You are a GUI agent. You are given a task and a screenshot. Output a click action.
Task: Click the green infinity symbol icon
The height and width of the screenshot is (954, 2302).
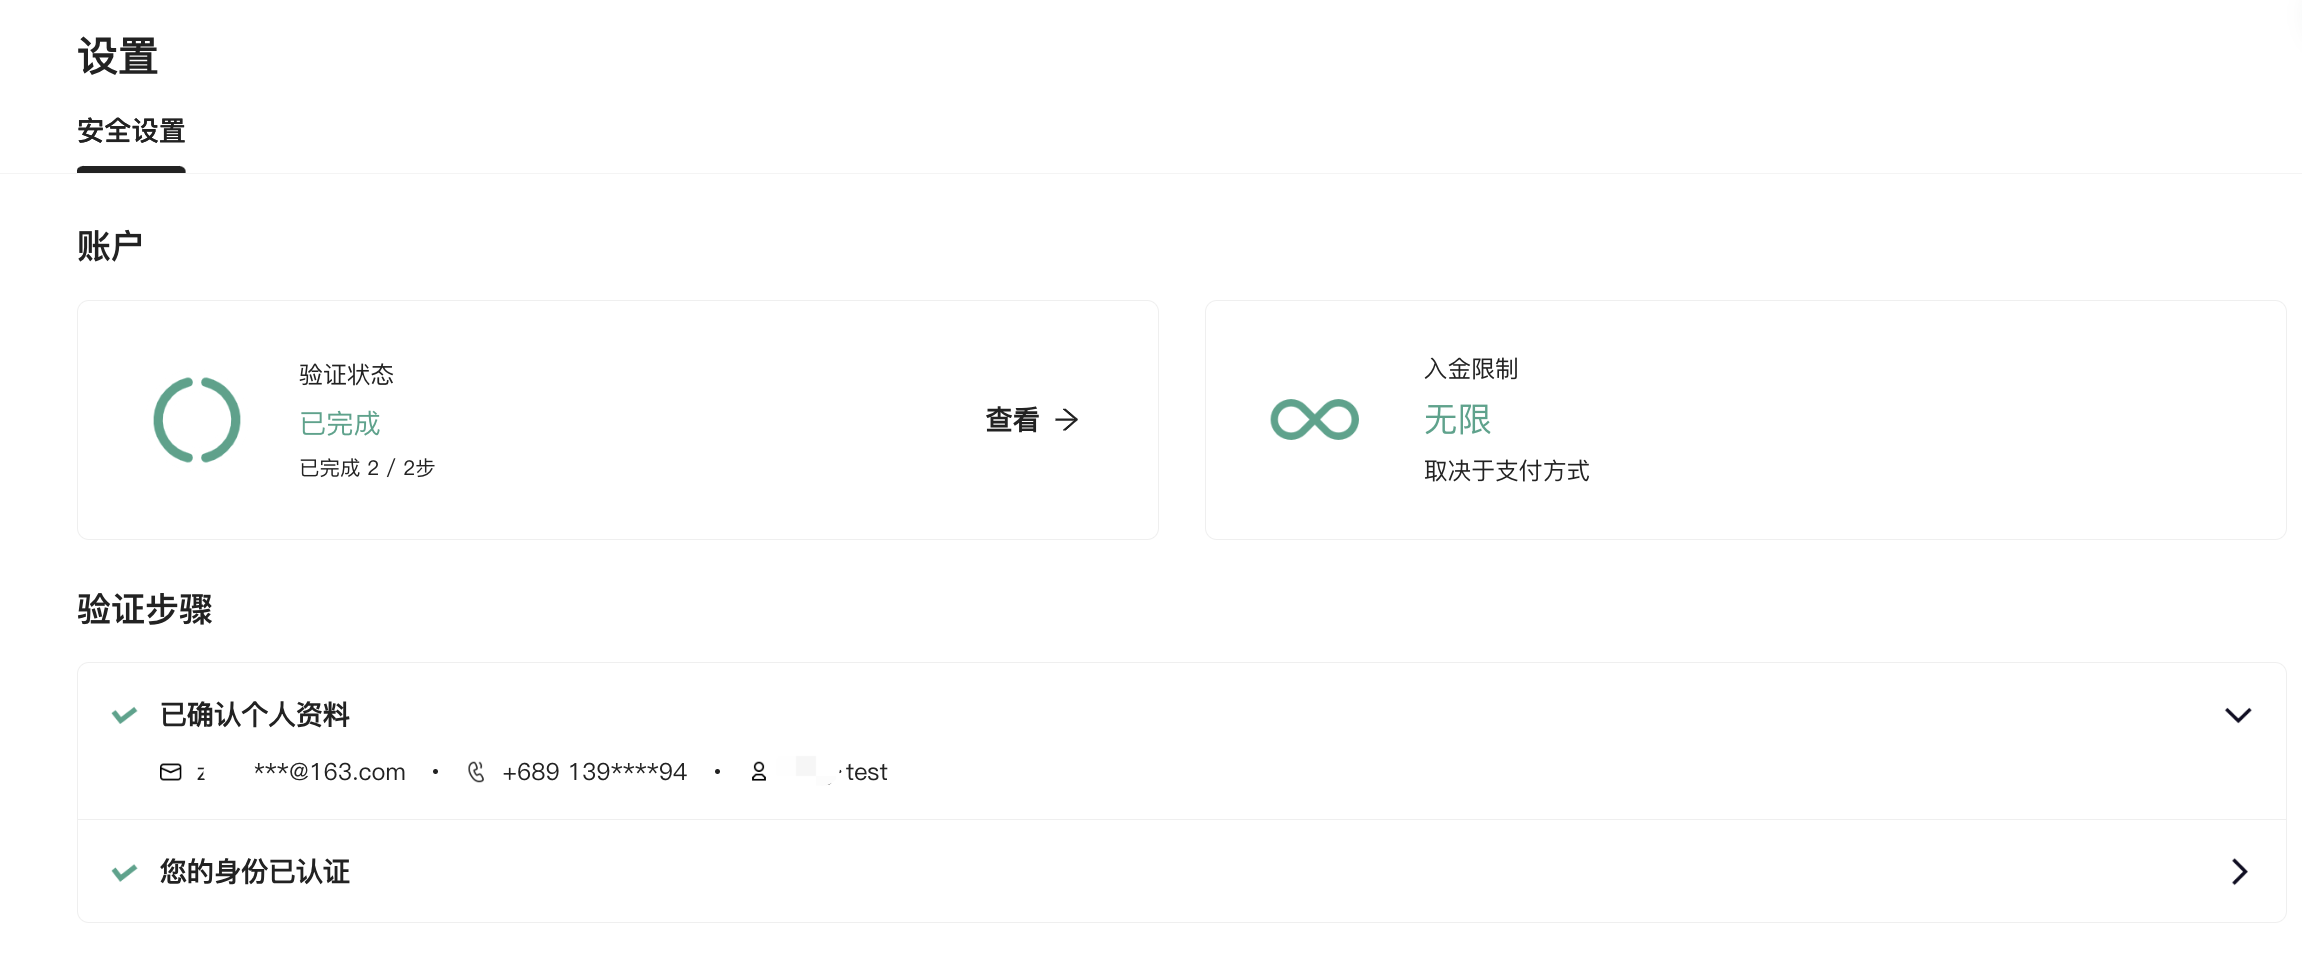pyautogui.click(x=1314, y=419)
